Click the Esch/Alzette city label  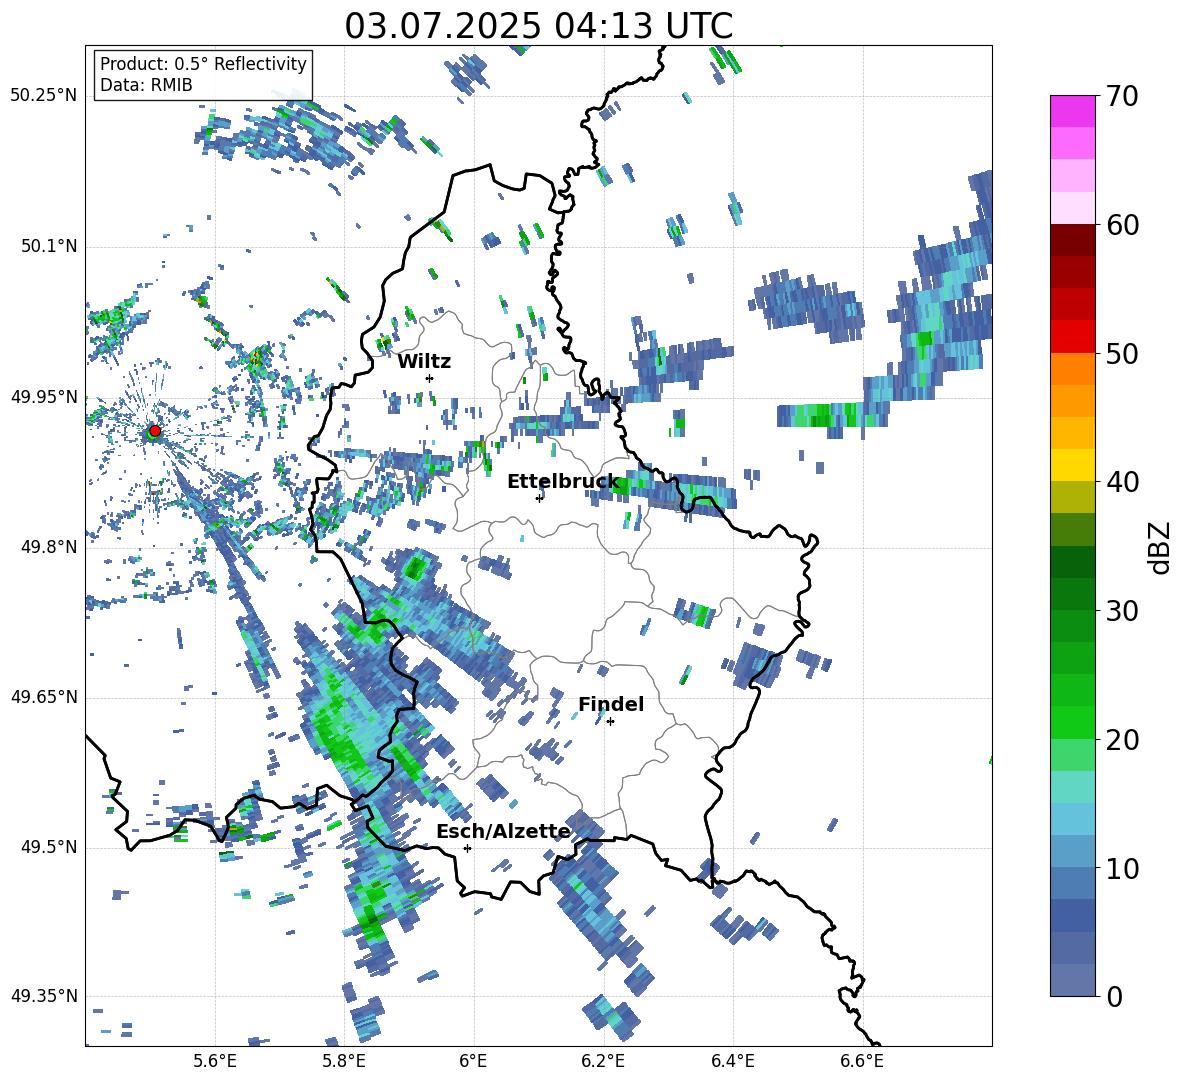click(x=503, y=832)
